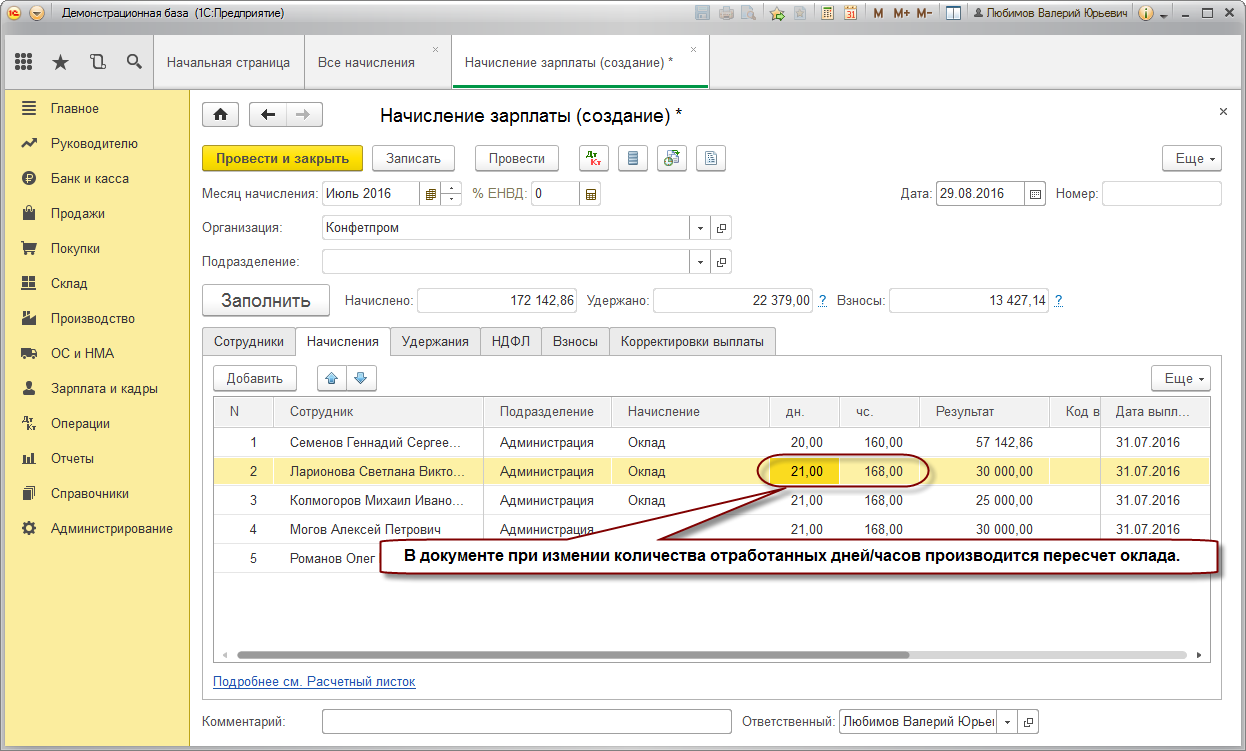Screen dimensions: 1246x751
Task: Move row up with blue arrow
Action: point(332,378)
